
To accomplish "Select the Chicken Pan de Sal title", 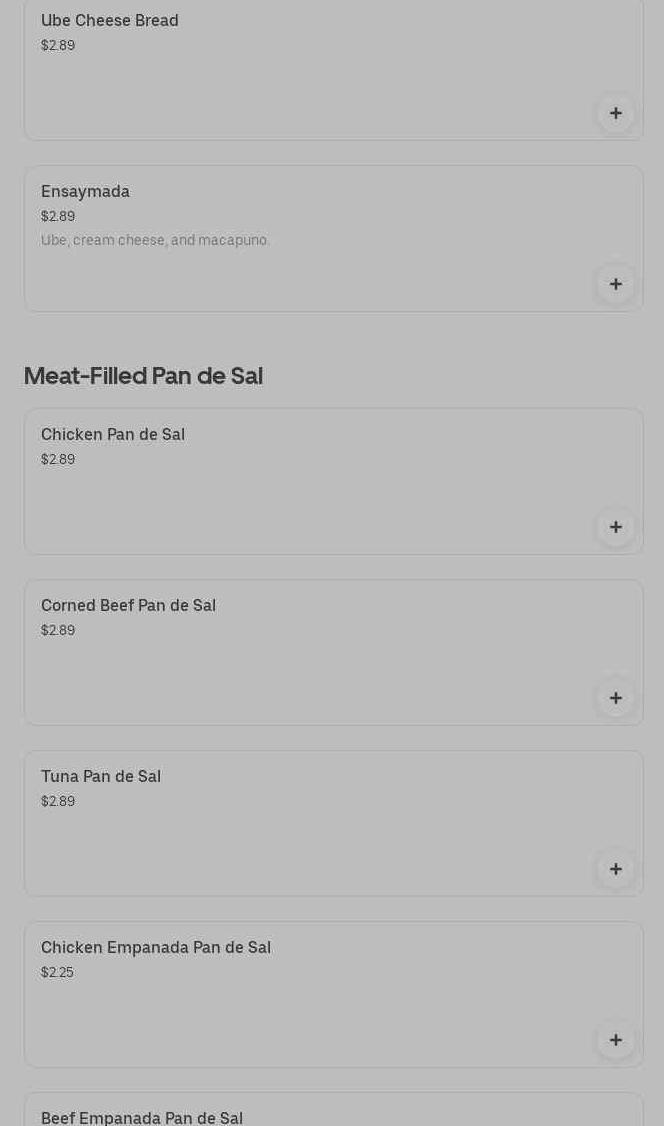I will tap(113, 435).
